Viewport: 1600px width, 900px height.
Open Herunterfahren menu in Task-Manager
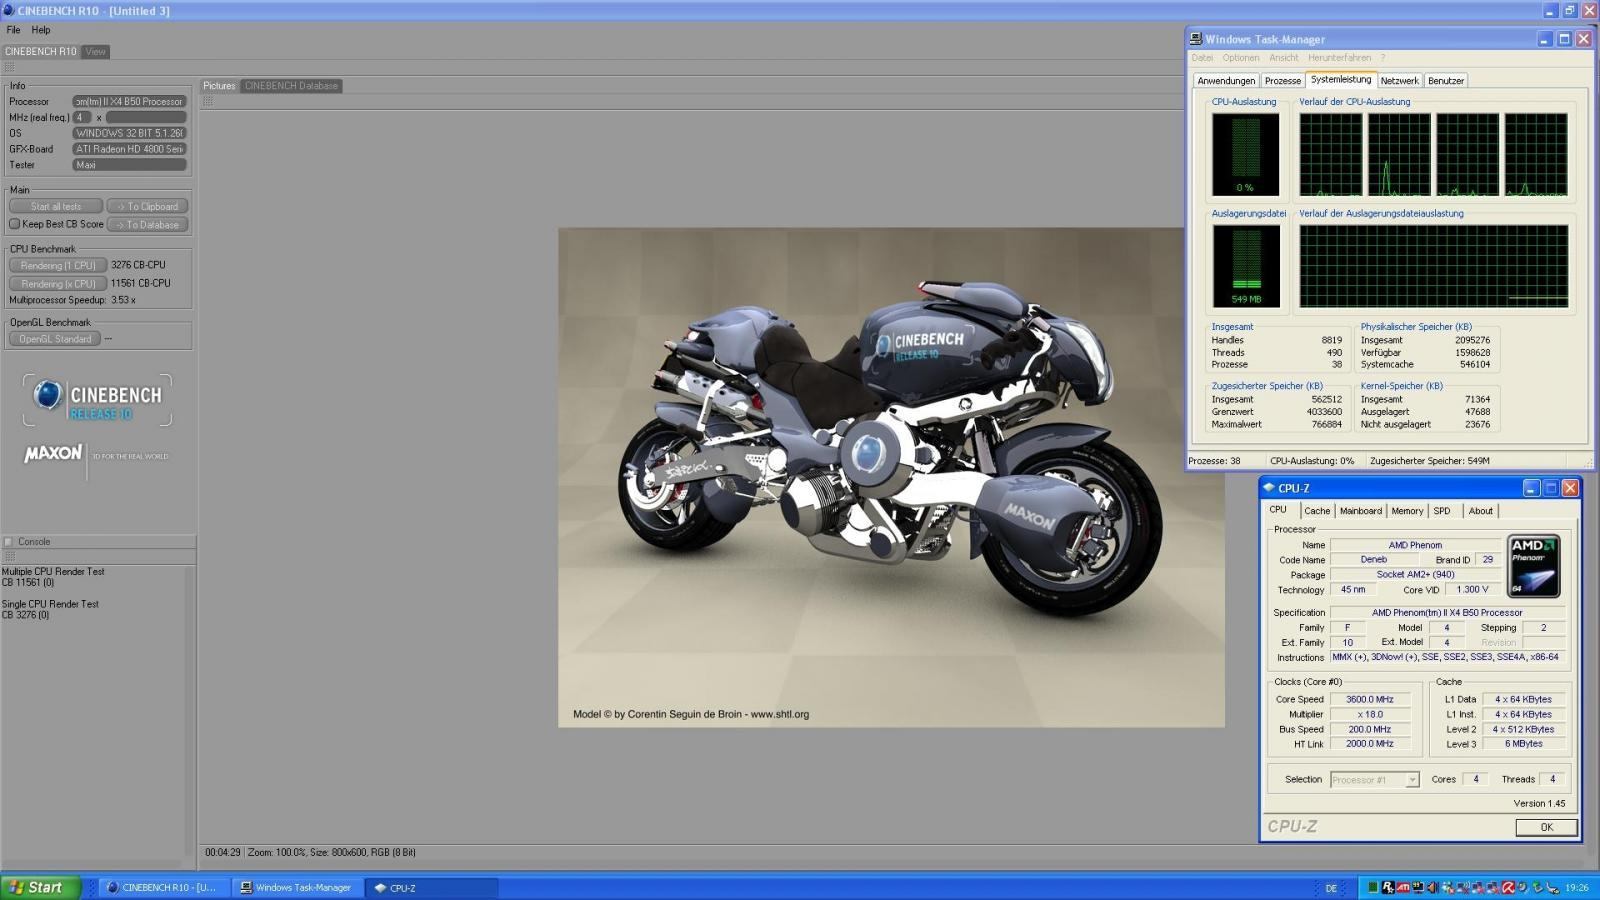click(x=1339, y=58)
